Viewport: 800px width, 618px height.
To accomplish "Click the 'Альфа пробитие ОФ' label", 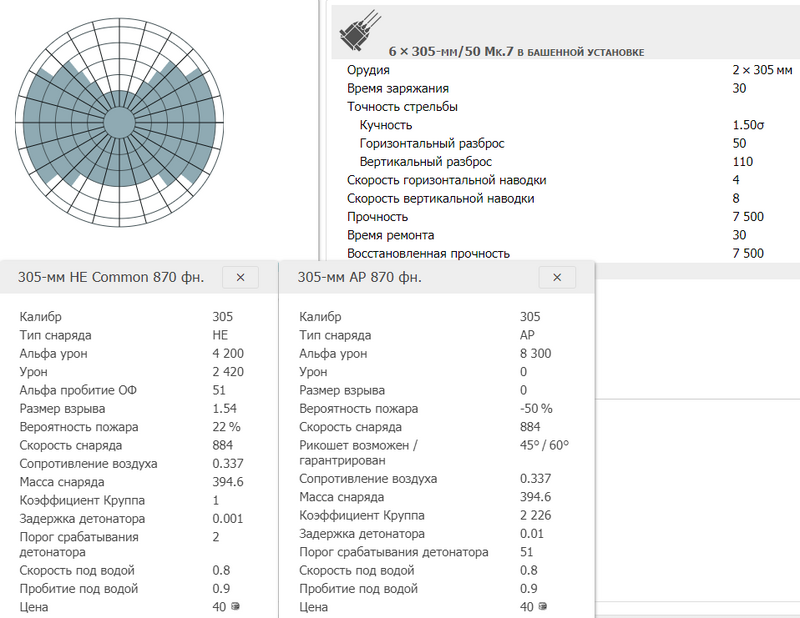I will coord(78,390).
